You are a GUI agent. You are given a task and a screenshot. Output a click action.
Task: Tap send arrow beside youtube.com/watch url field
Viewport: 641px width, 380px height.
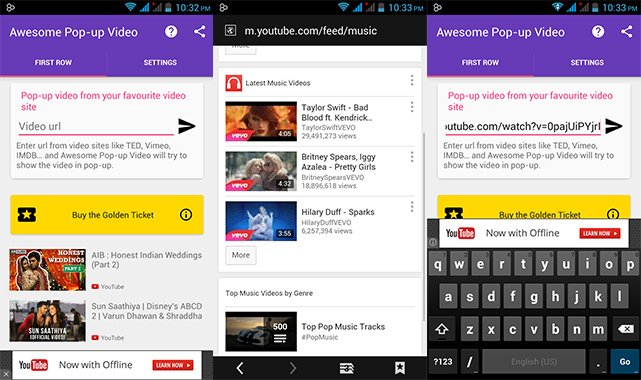(x=614, y=126)
